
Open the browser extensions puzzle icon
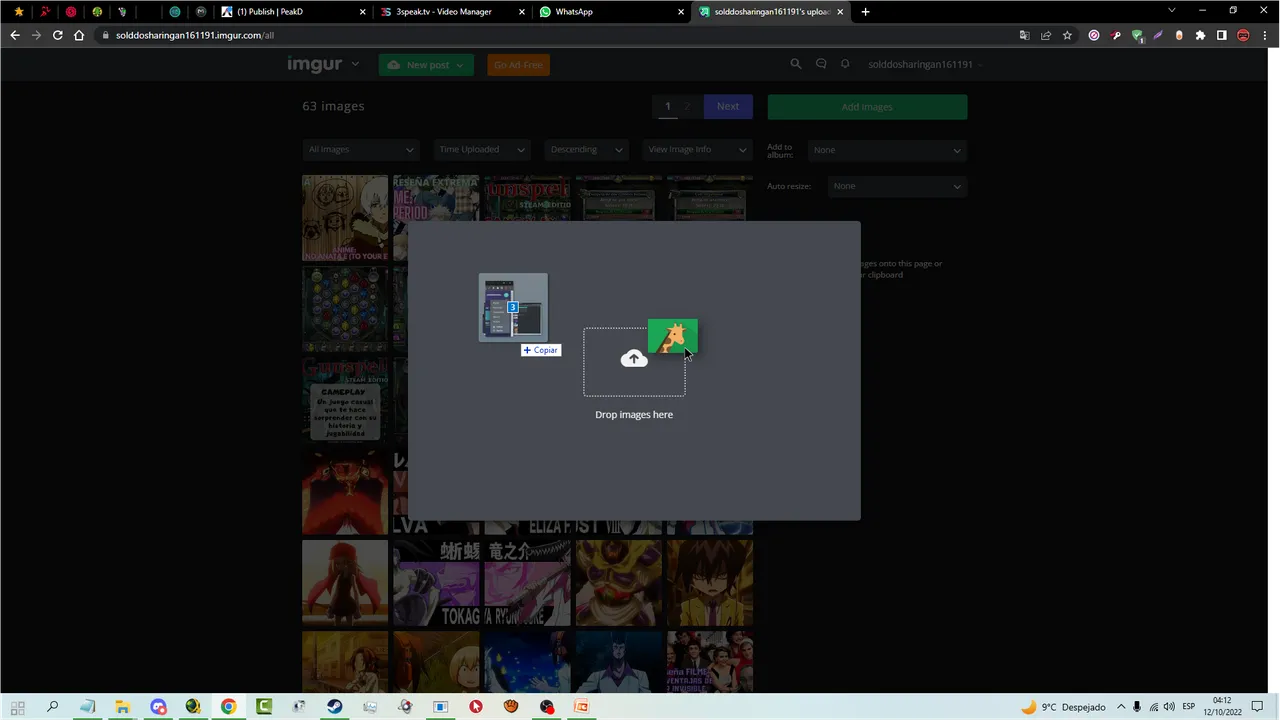(1200, 35)
